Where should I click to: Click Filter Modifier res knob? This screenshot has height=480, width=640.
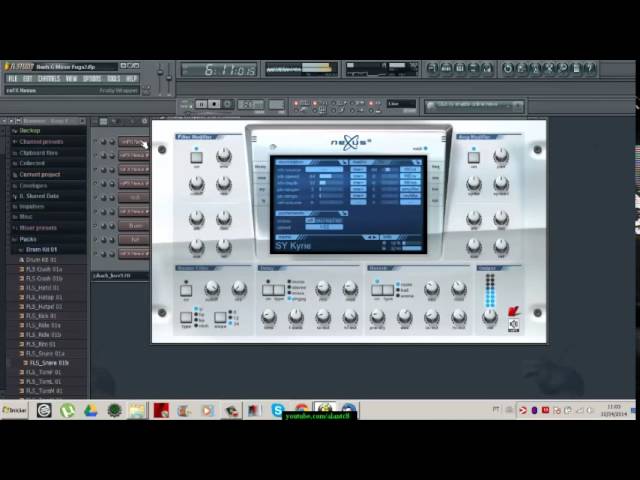point(224,184)
